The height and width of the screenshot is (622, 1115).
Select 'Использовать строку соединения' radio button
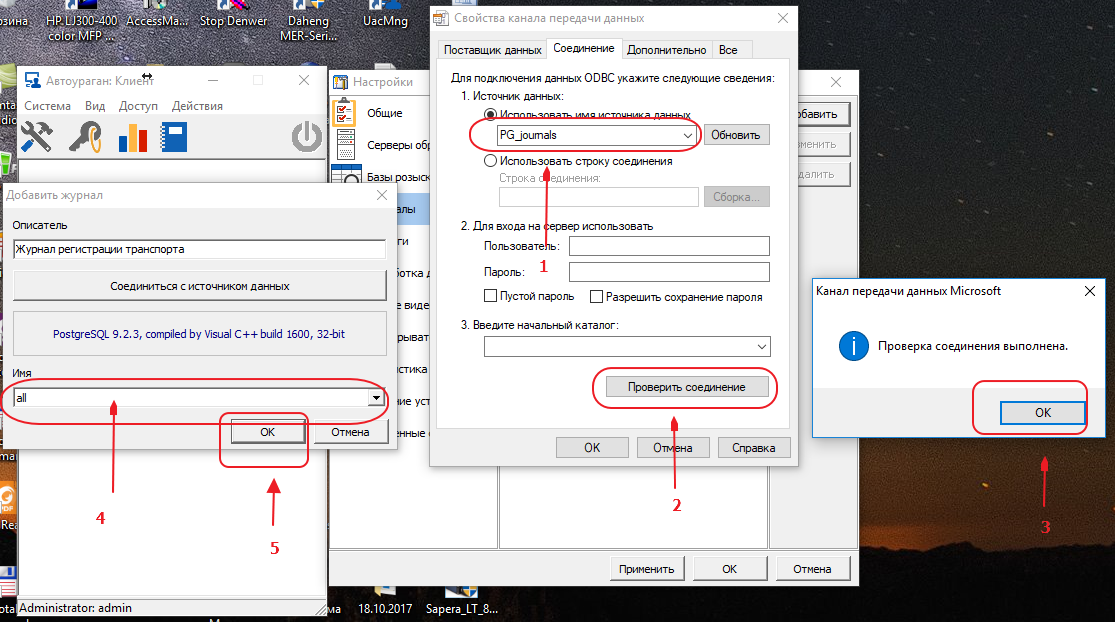490,161
